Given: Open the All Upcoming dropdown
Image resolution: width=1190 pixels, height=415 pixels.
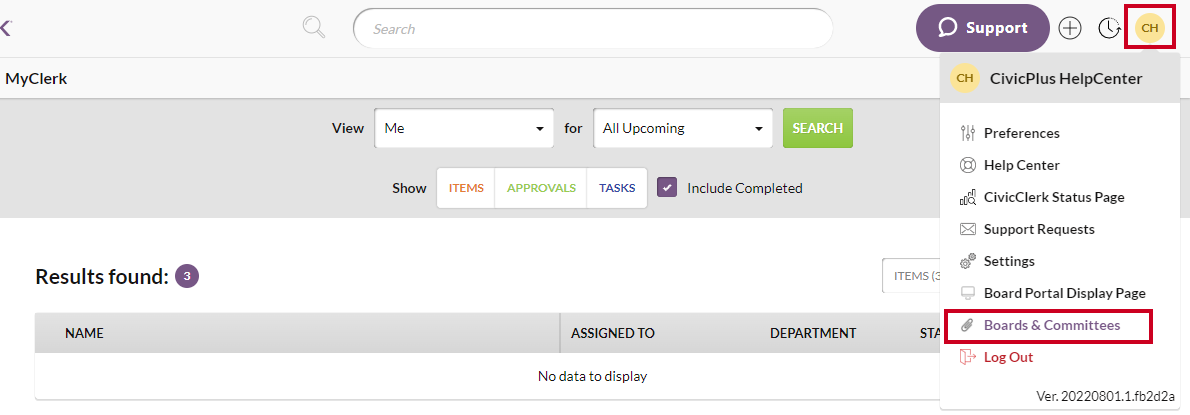Looking at the screenshot, I should click(x=683, y=128).
